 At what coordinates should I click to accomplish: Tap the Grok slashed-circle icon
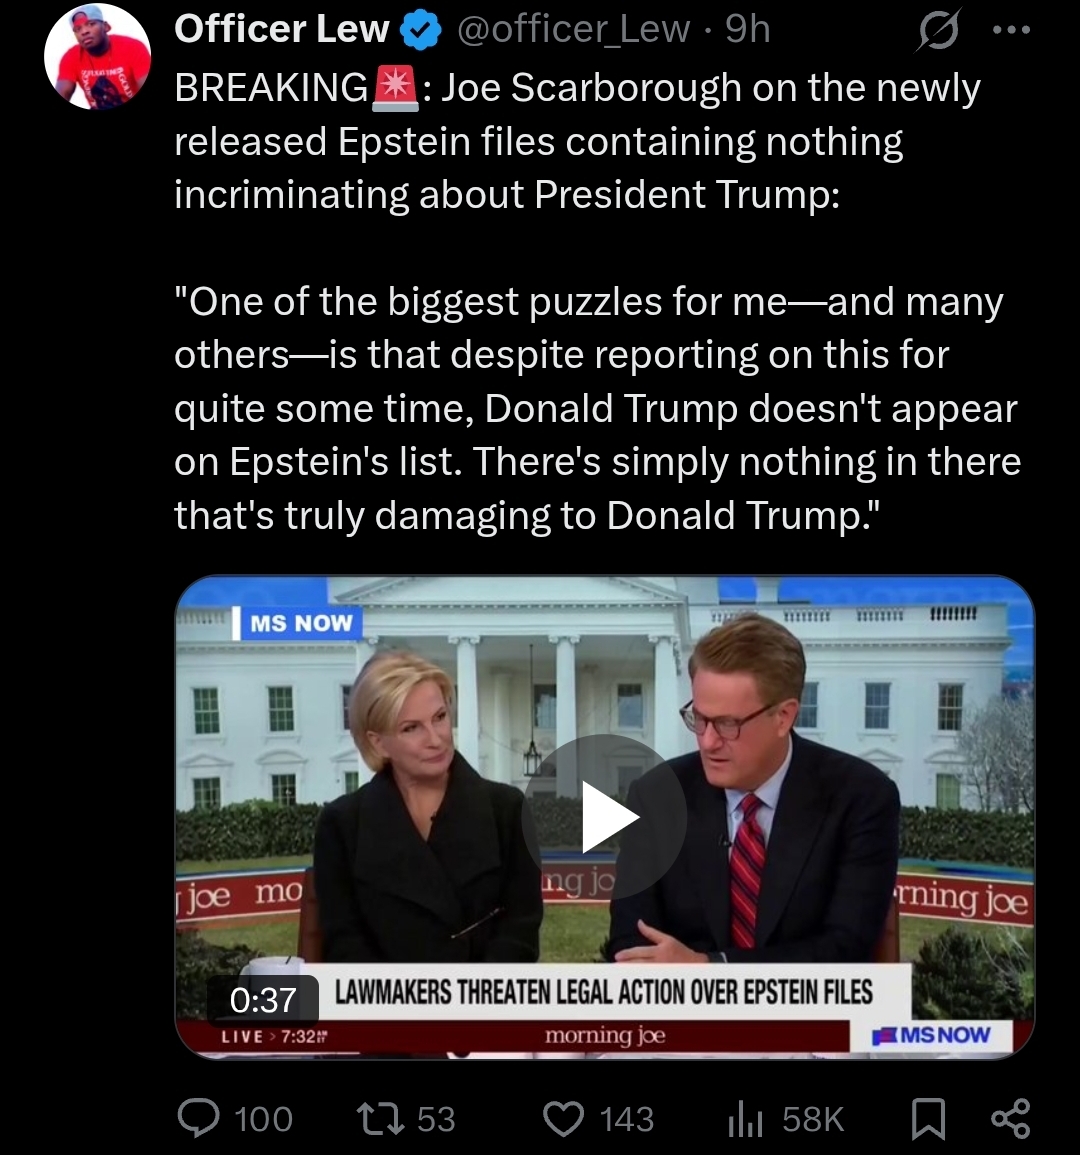pos(939,31)
